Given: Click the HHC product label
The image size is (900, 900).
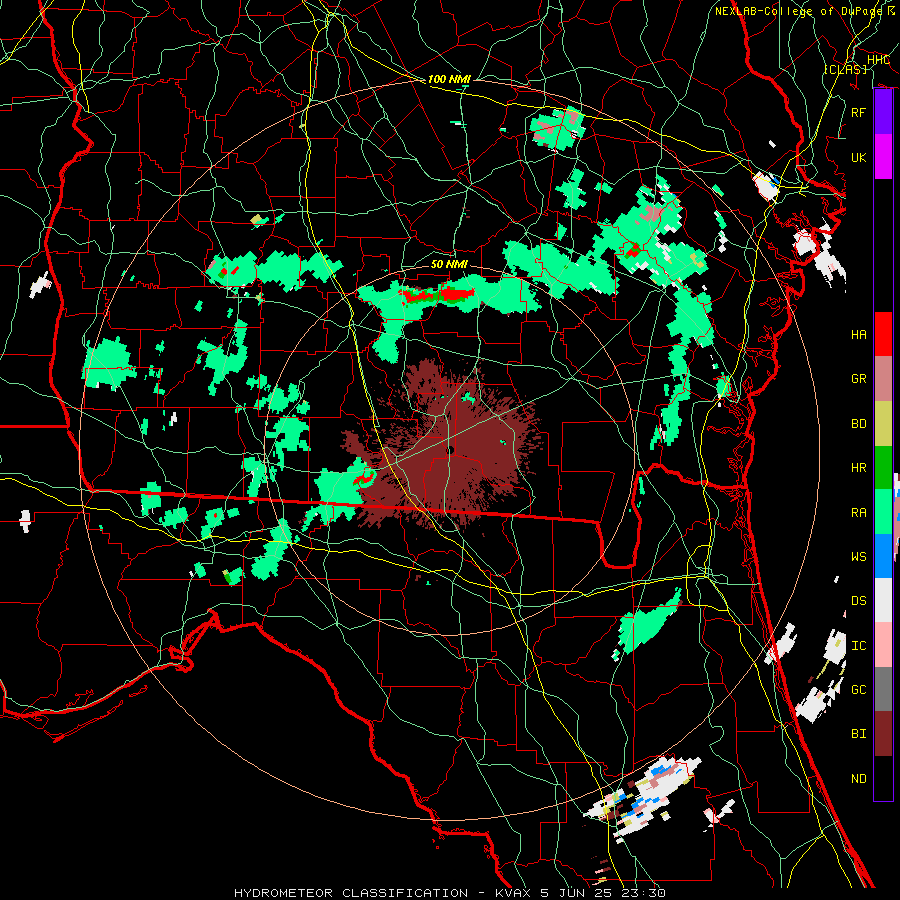Looking at the screenshot, I should (878, 60).
